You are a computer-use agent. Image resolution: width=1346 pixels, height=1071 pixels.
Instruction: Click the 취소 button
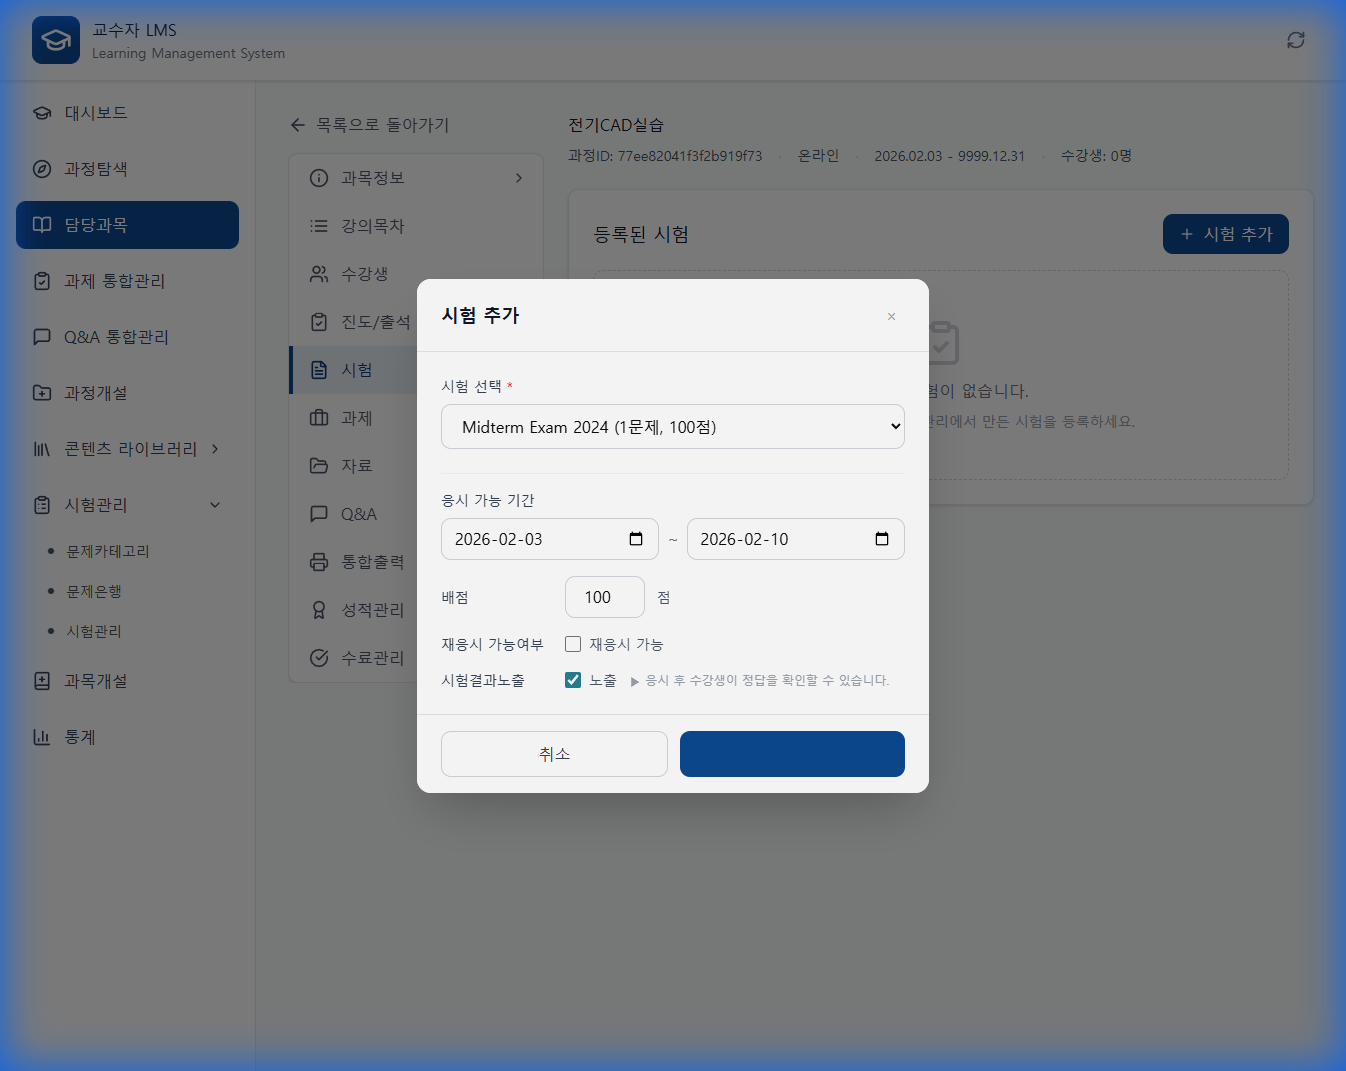coord(554,754)
